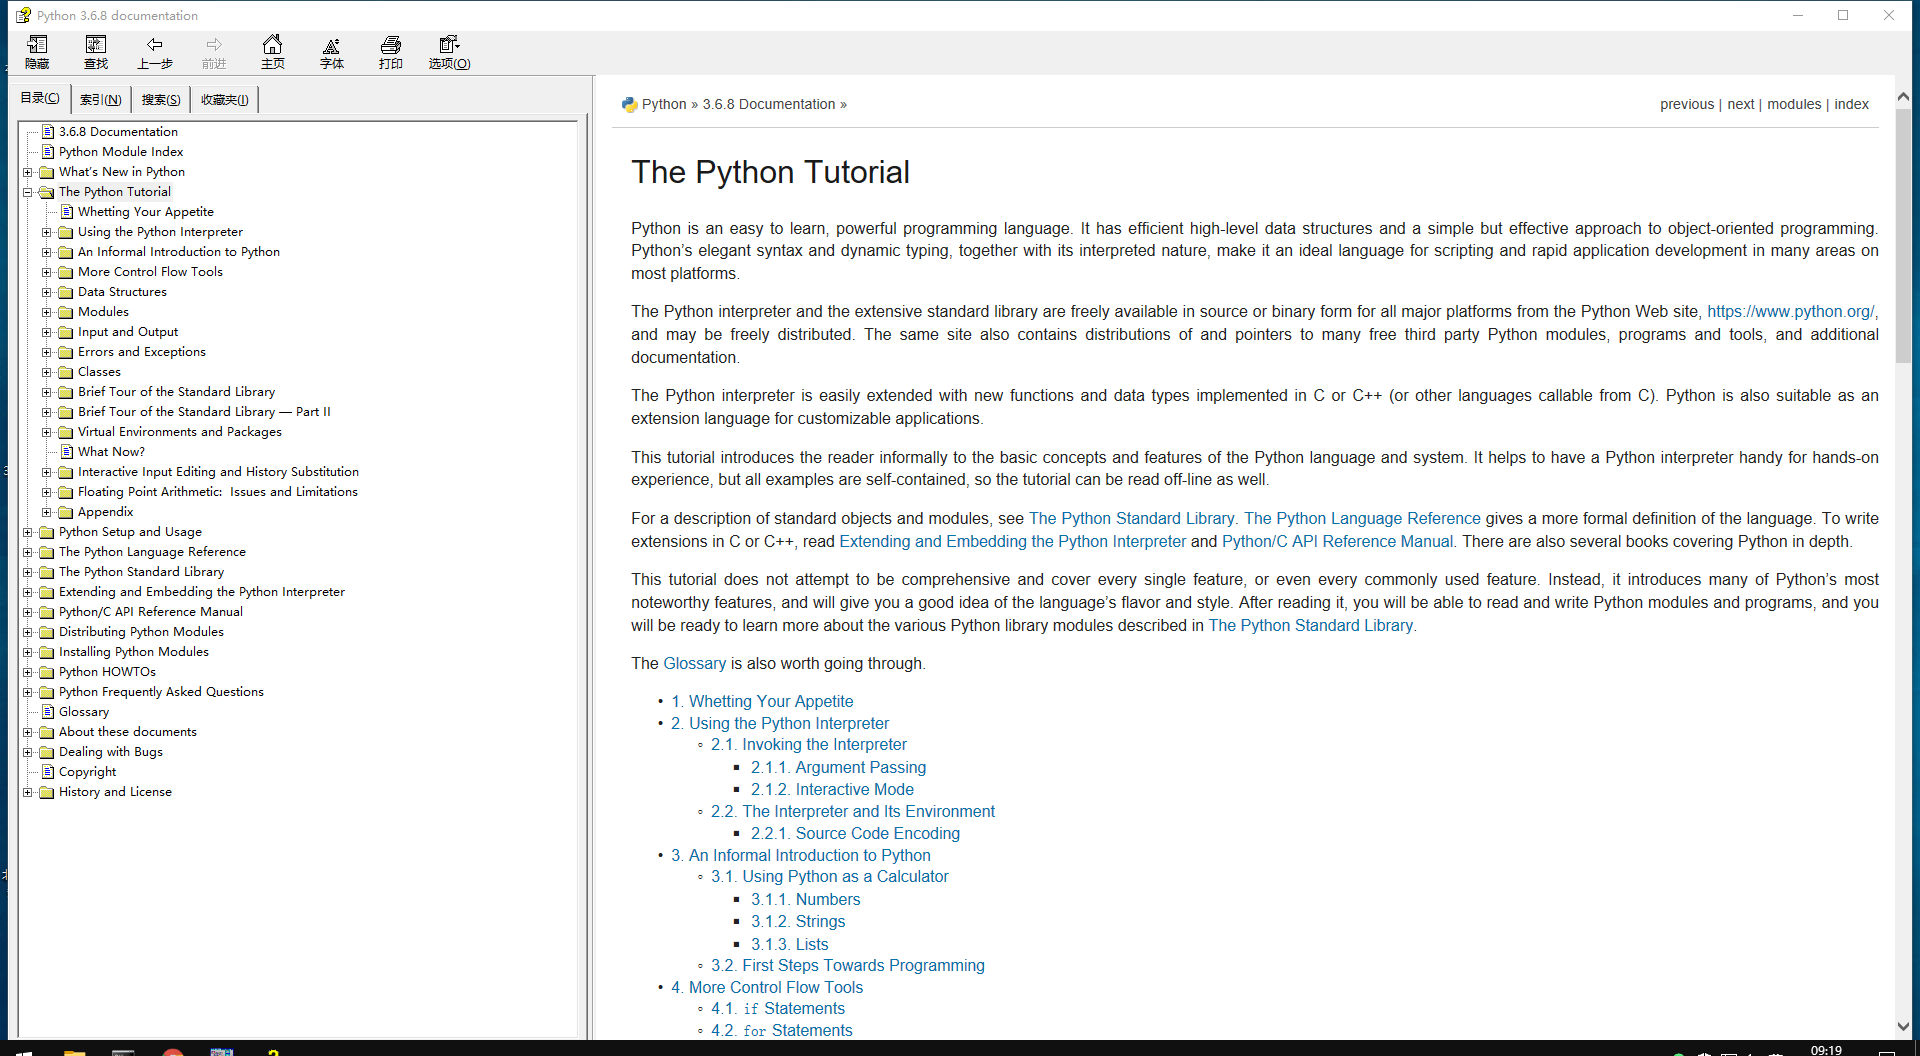
Task: Collapse The Python Tutorial tree node
Action: pos(28,192)
